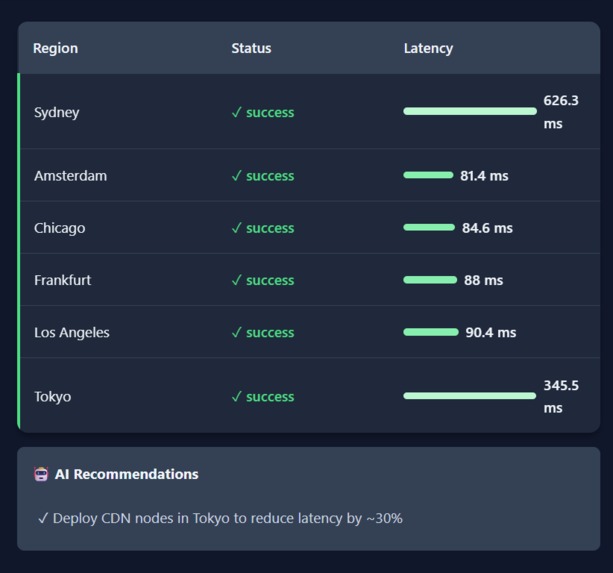Click the Status column header
This screenshot has width=613, height=573.
(251, 48)
